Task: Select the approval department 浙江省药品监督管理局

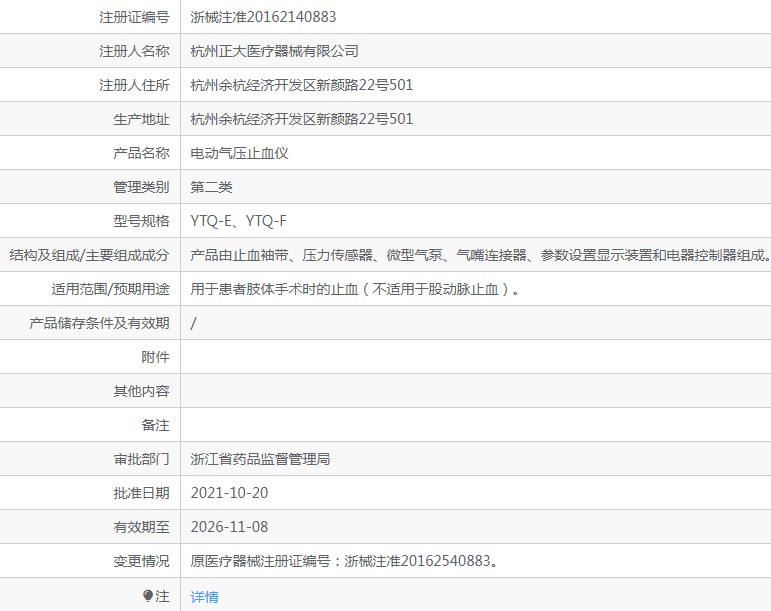Action: (x=260, y=459)
